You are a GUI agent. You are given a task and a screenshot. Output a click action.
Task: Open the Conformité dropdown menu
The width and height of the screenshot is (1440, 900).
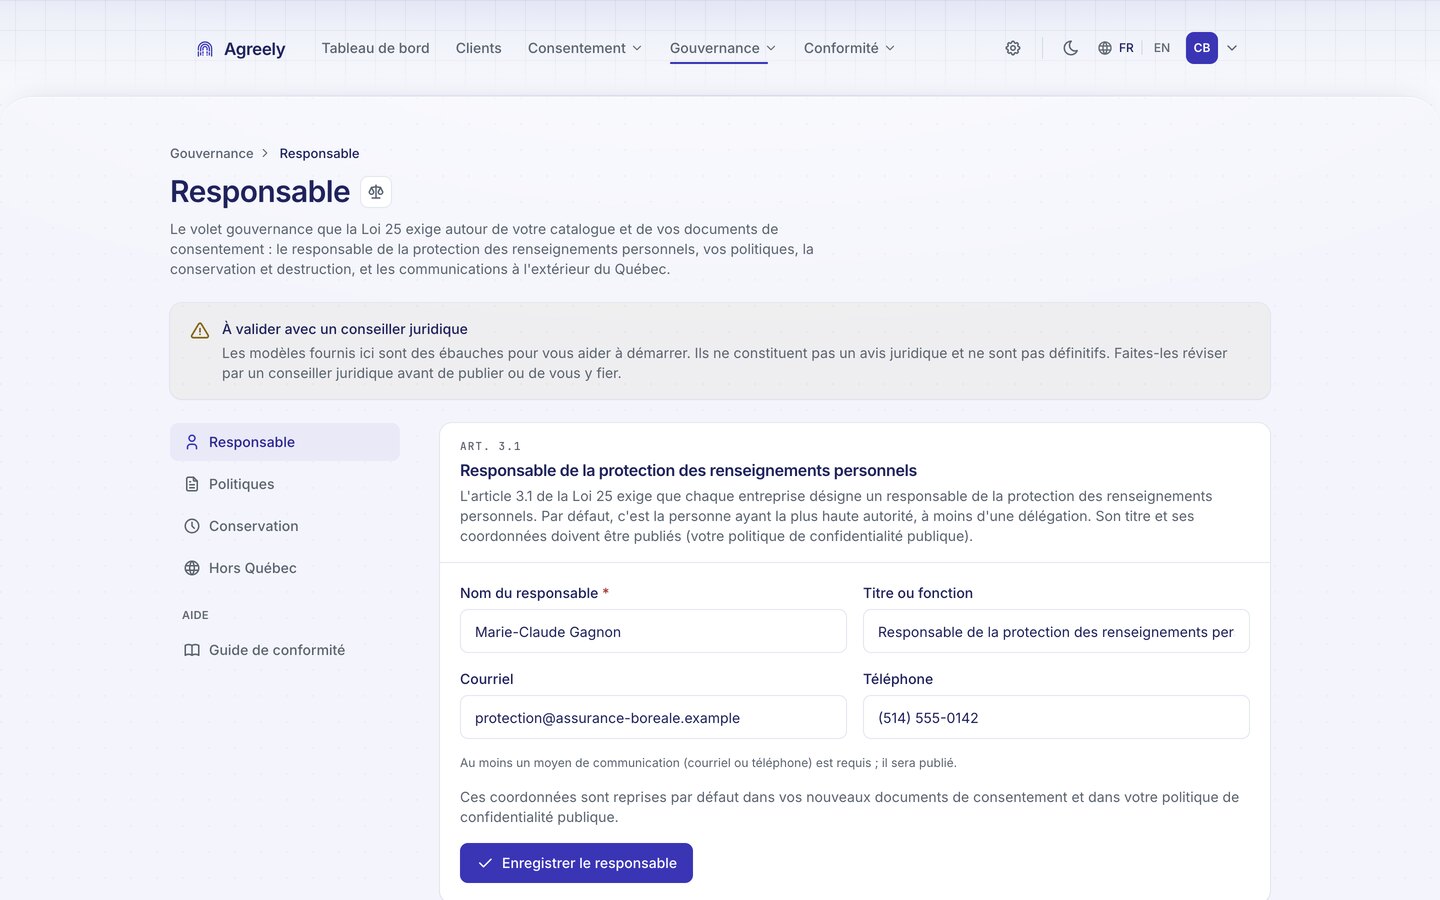point(849,48)
